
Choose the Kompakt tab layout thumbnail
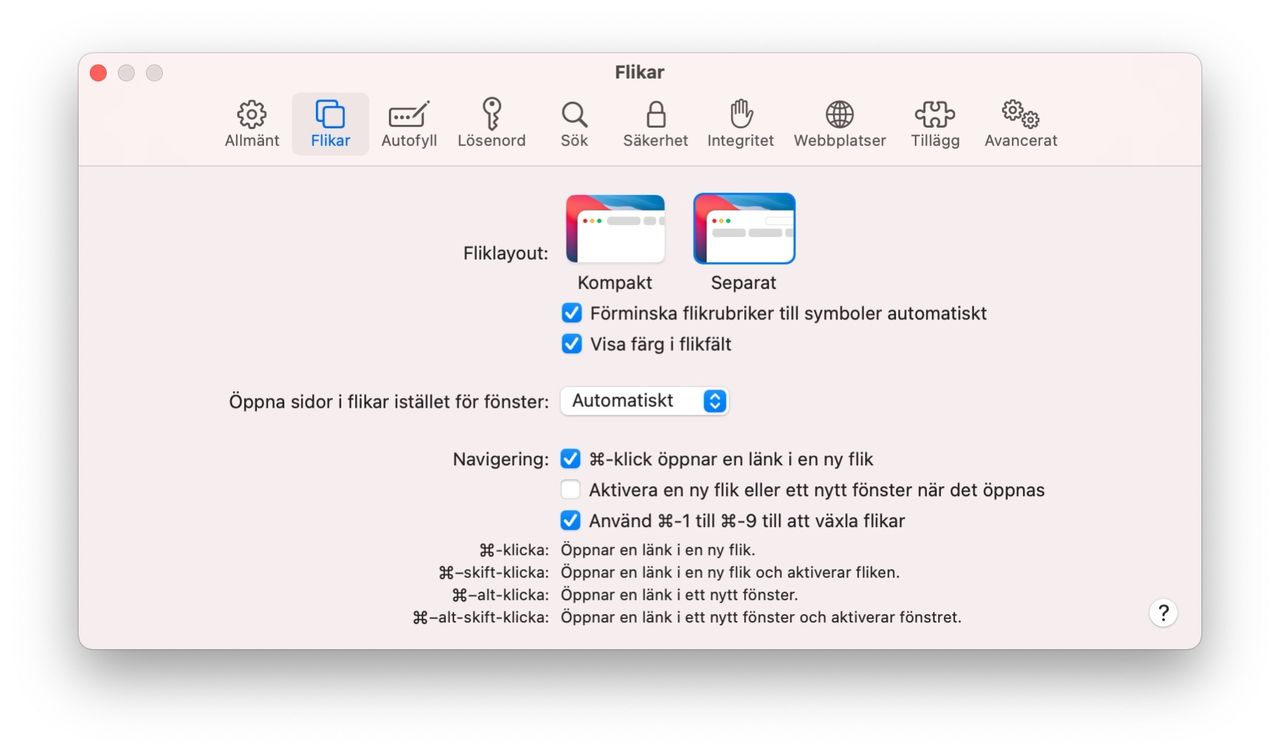[615, 229]
